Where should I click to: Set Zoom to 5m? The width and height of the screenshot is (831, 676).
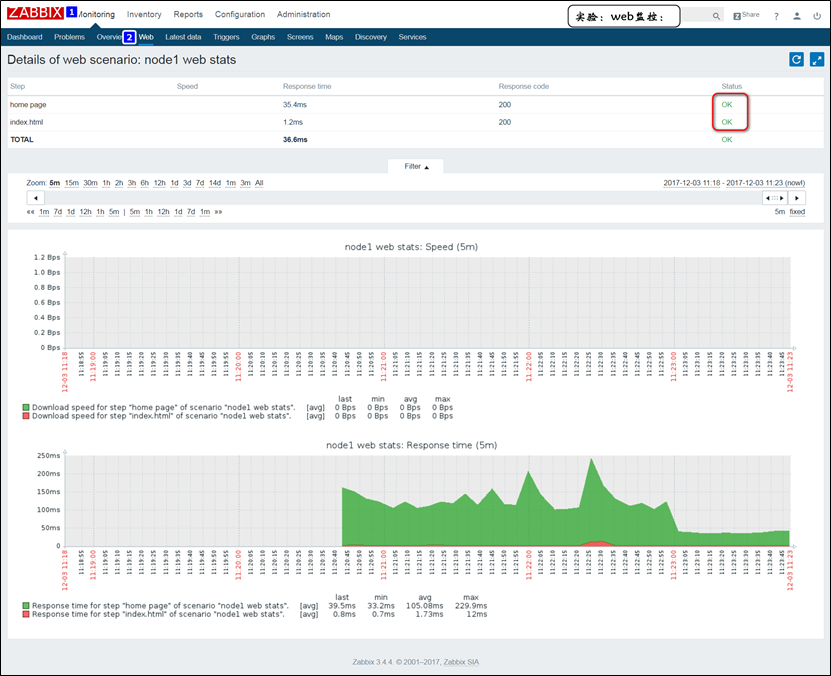point(55,183)
